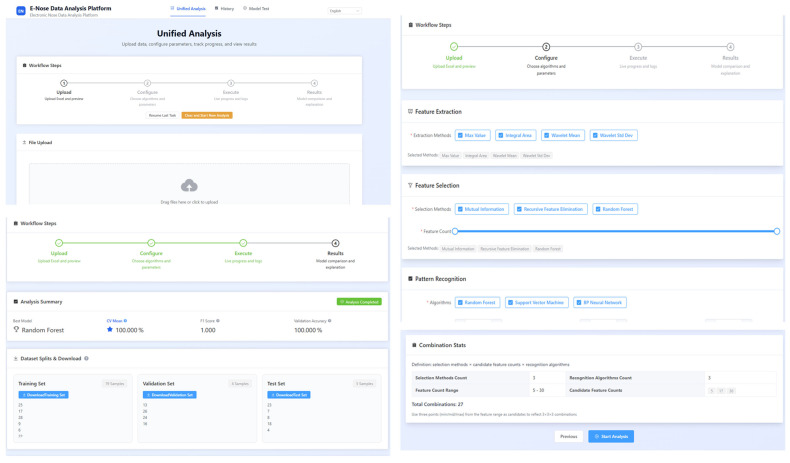
Task: Click the blue star next to 100.000 %
Action: [x=110, y=329]
